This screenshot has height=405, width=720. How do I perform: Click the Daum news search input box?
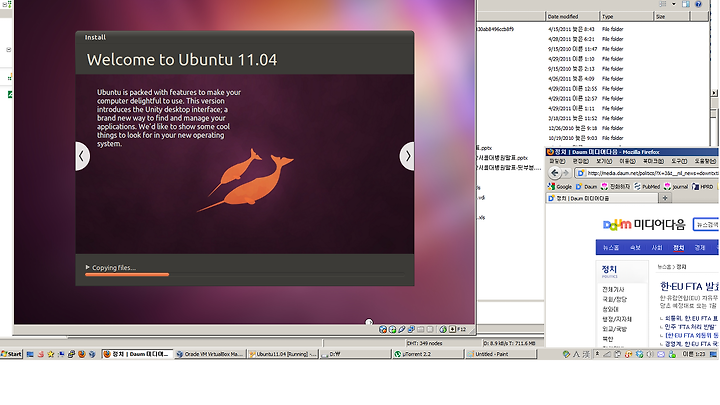click(707, 225)
